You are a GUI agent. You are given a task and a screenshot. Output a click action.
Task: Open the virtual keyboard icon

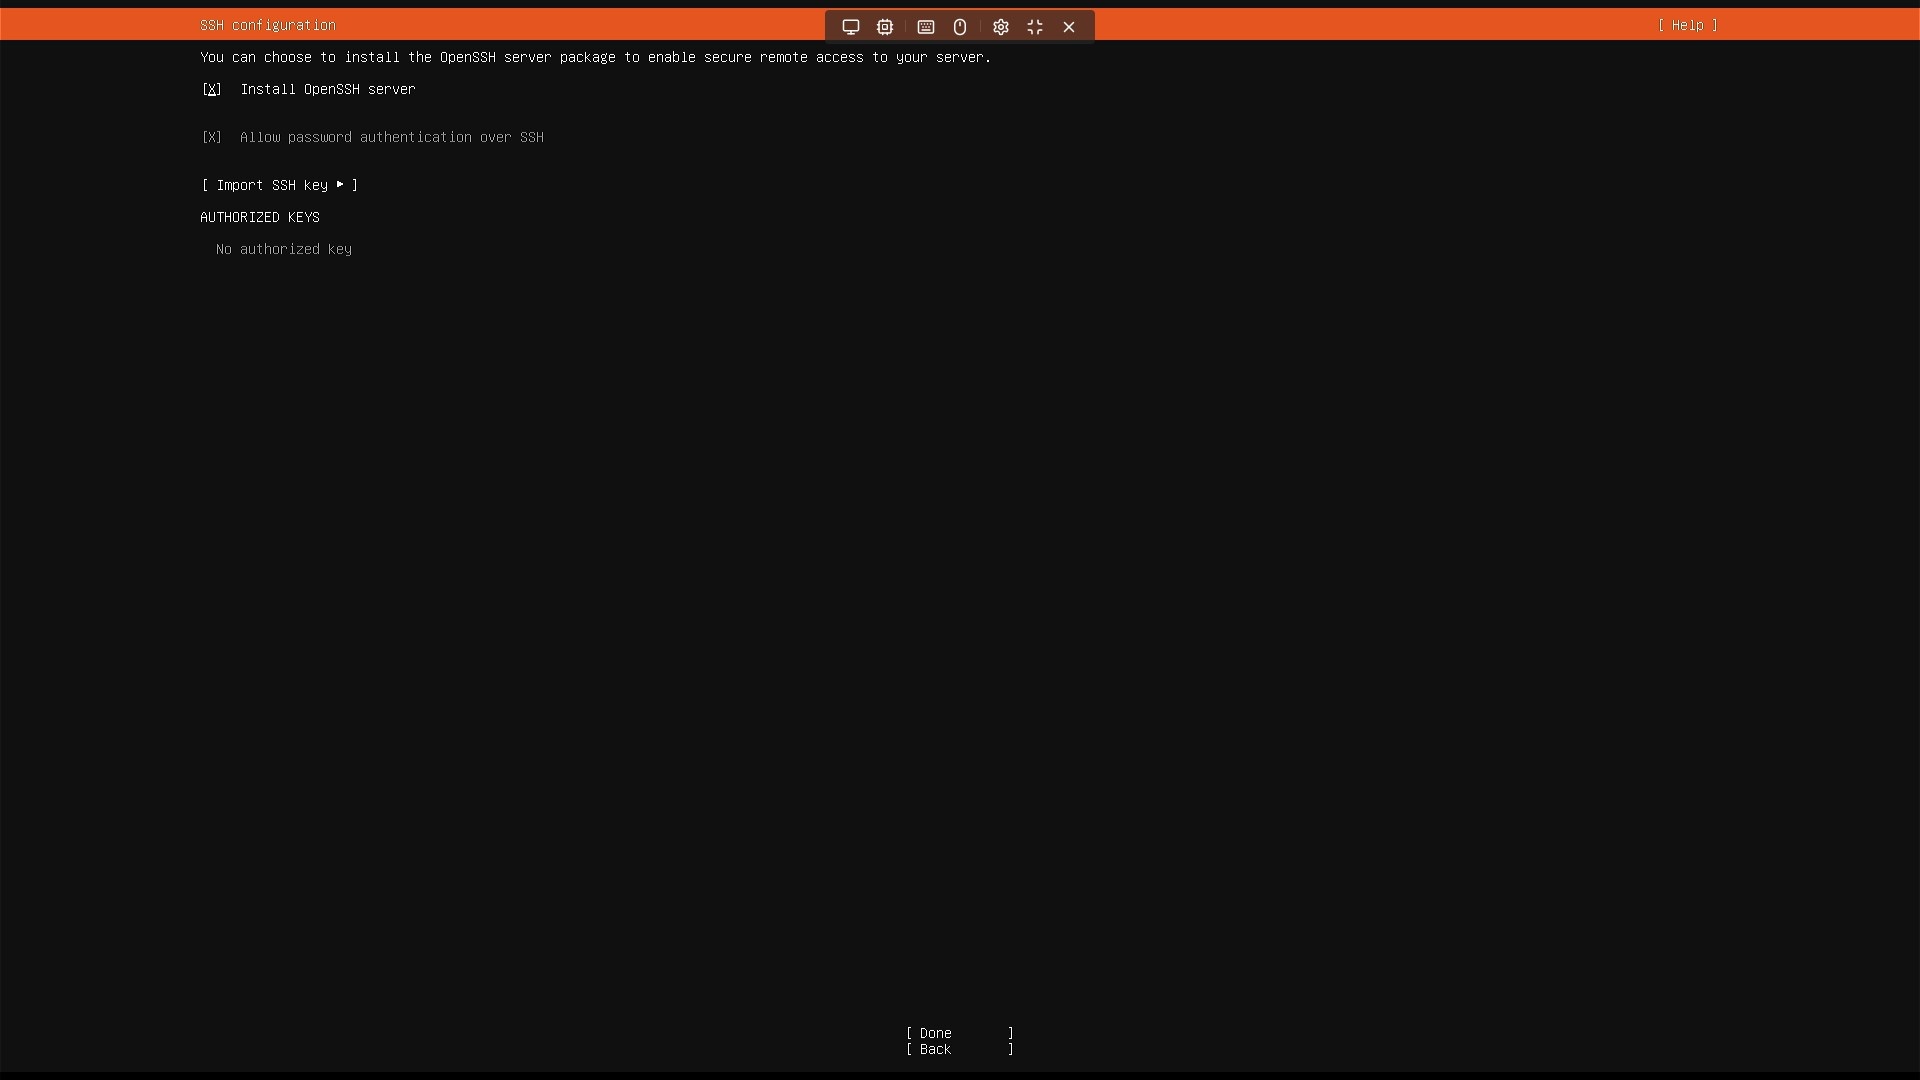point(926,27)
